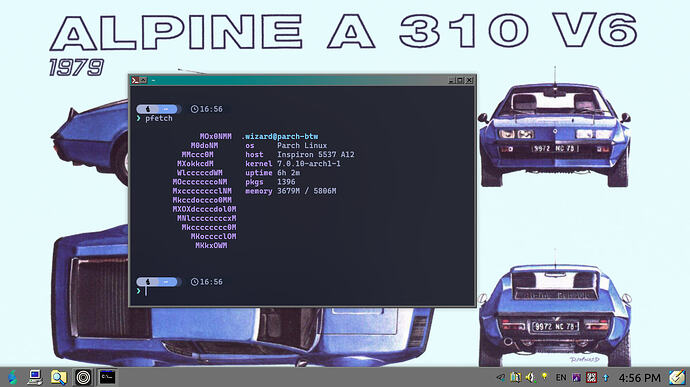Click the pfetch command text
Screen dimensions: 690x387
tap(159, 118)
